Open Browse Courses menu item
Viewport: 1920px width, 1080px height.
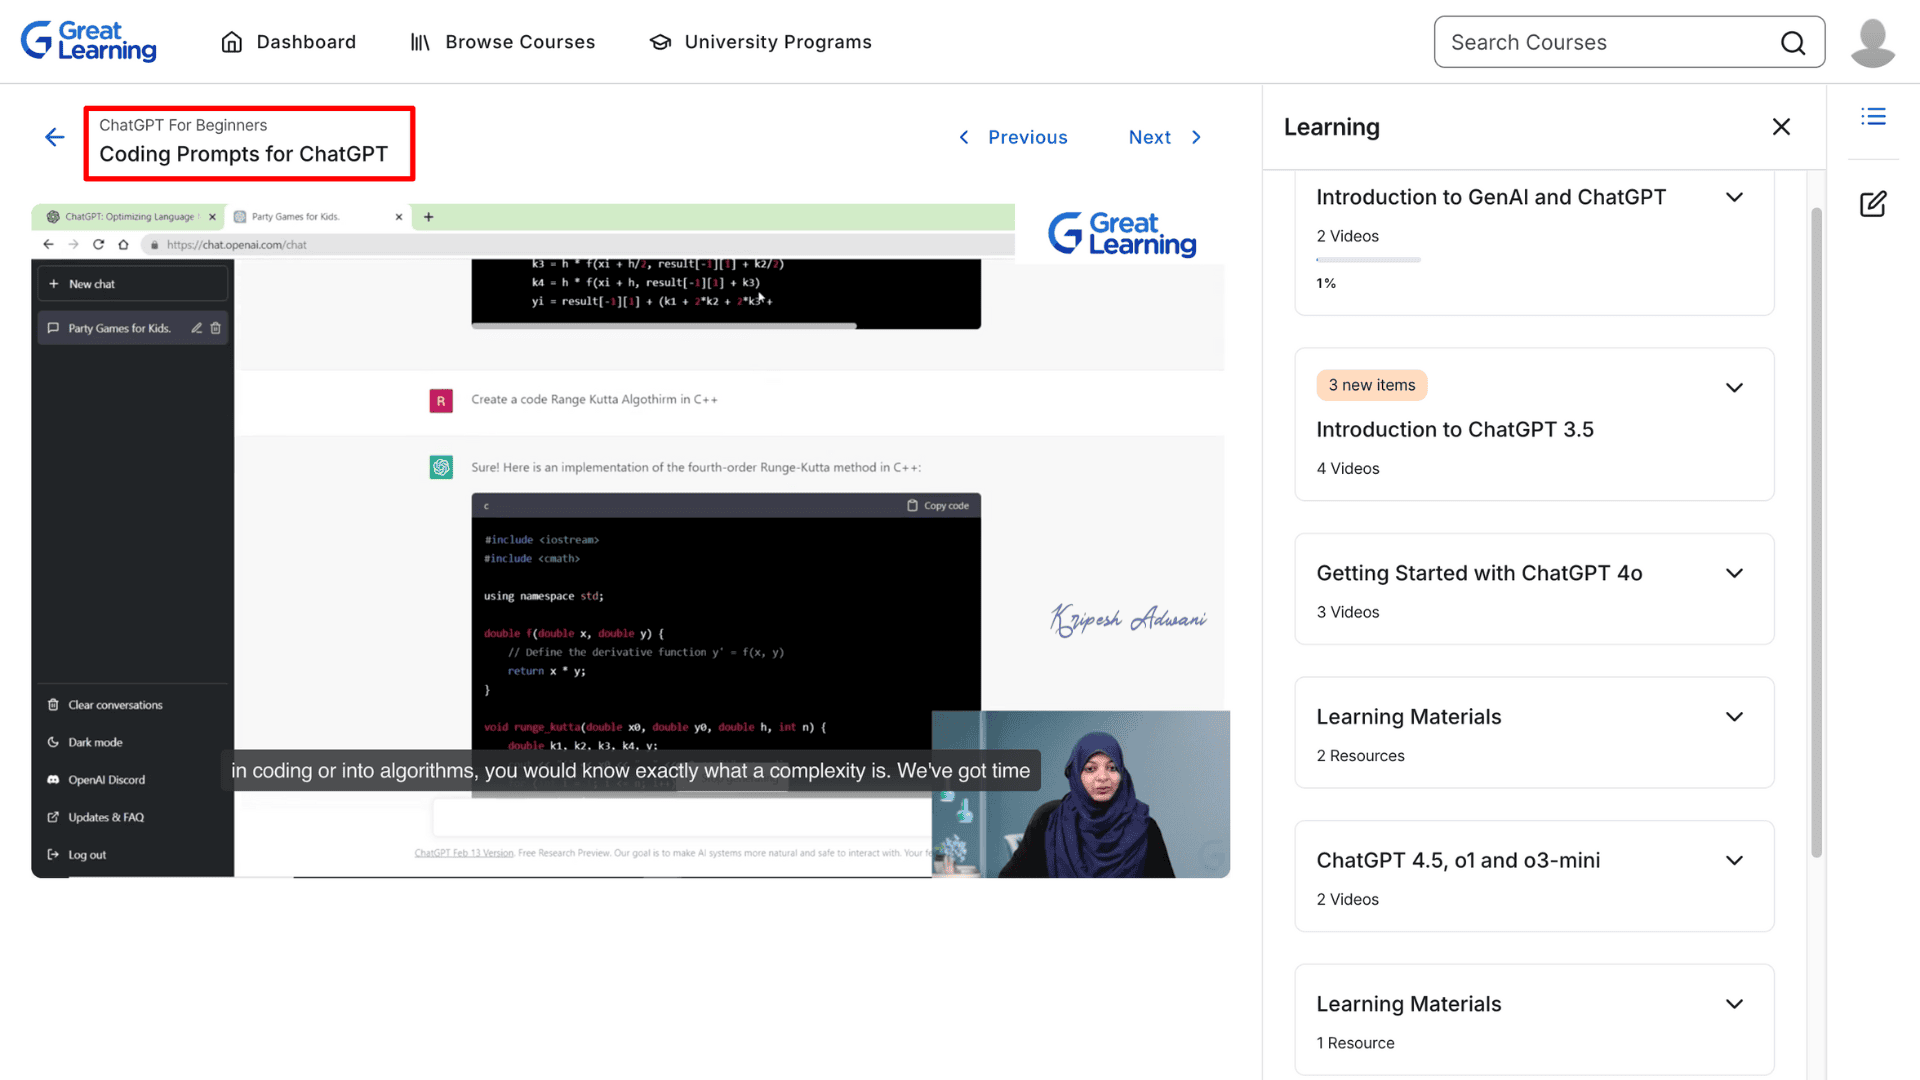pos(519,42)
